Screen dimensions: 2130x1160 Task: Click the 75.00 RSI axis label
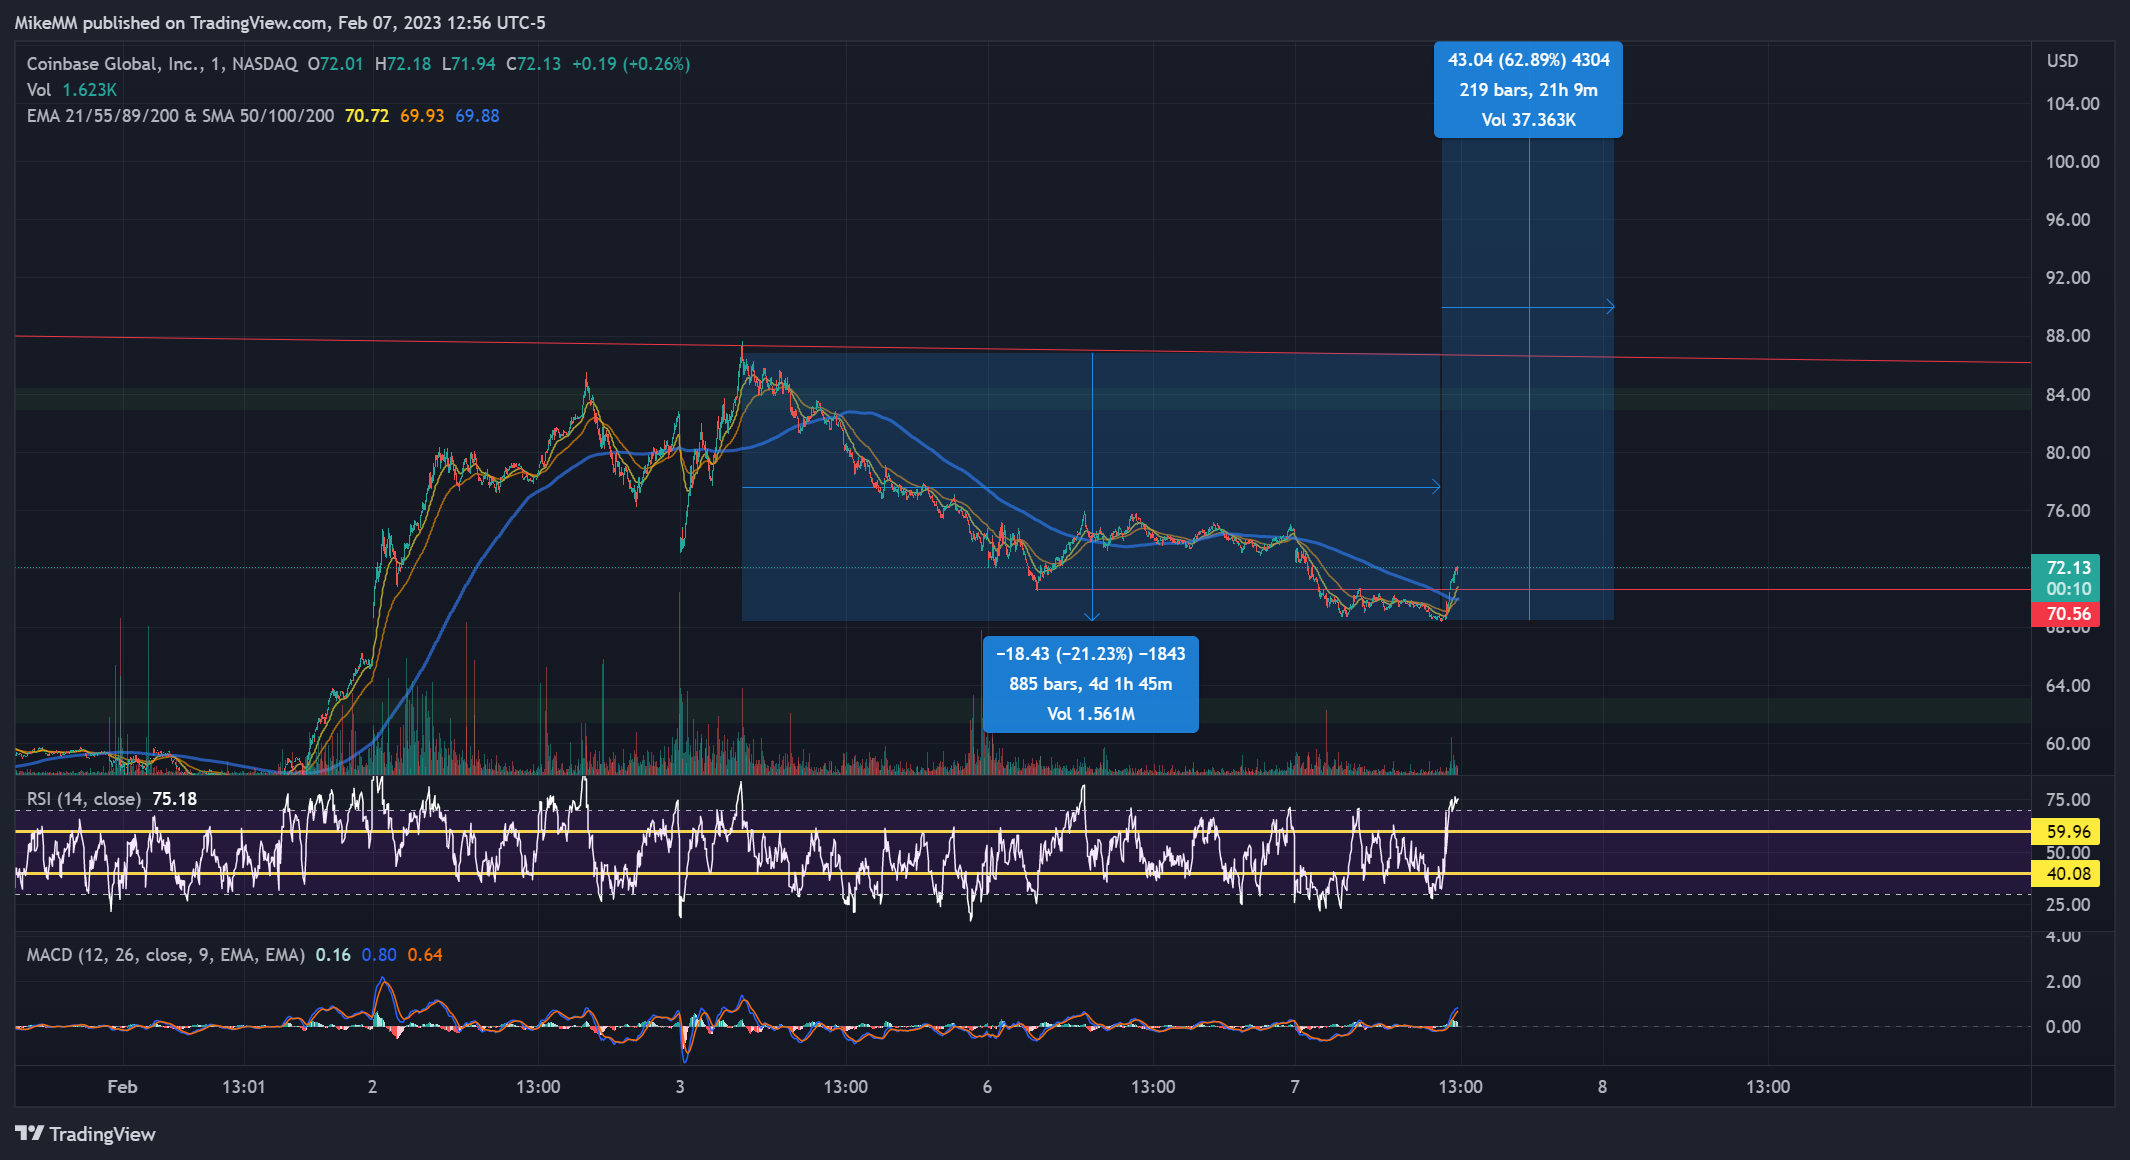tap(2068, 799)
